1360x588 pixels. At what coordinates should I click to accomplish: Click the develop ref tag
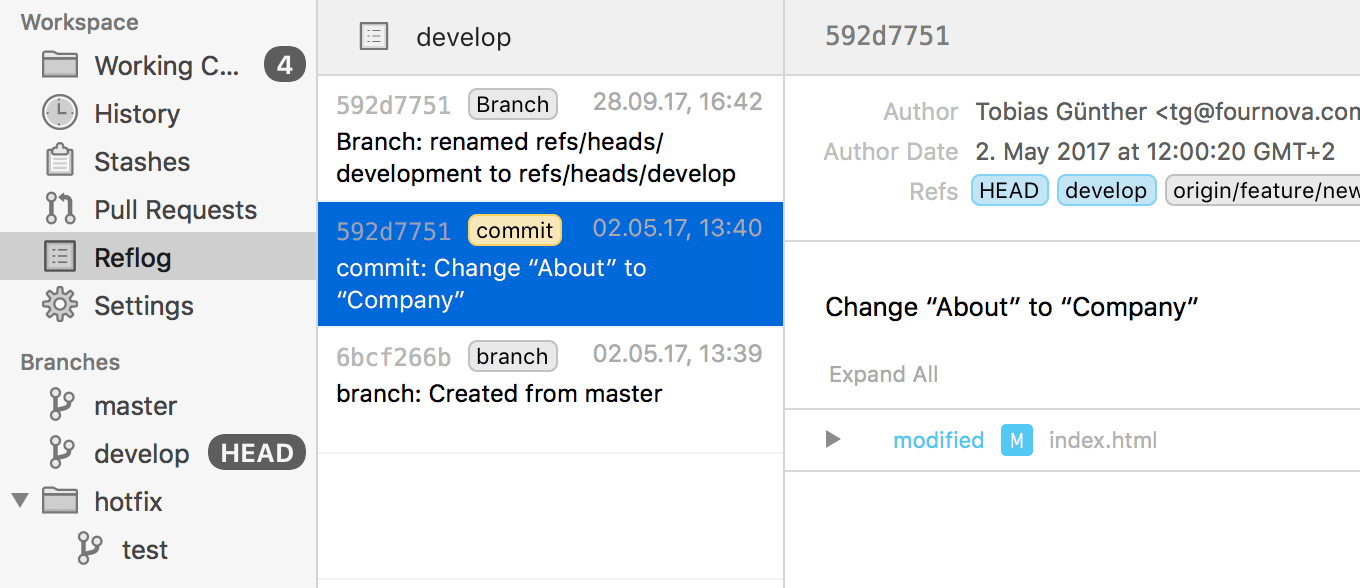tap(1105, 190)
